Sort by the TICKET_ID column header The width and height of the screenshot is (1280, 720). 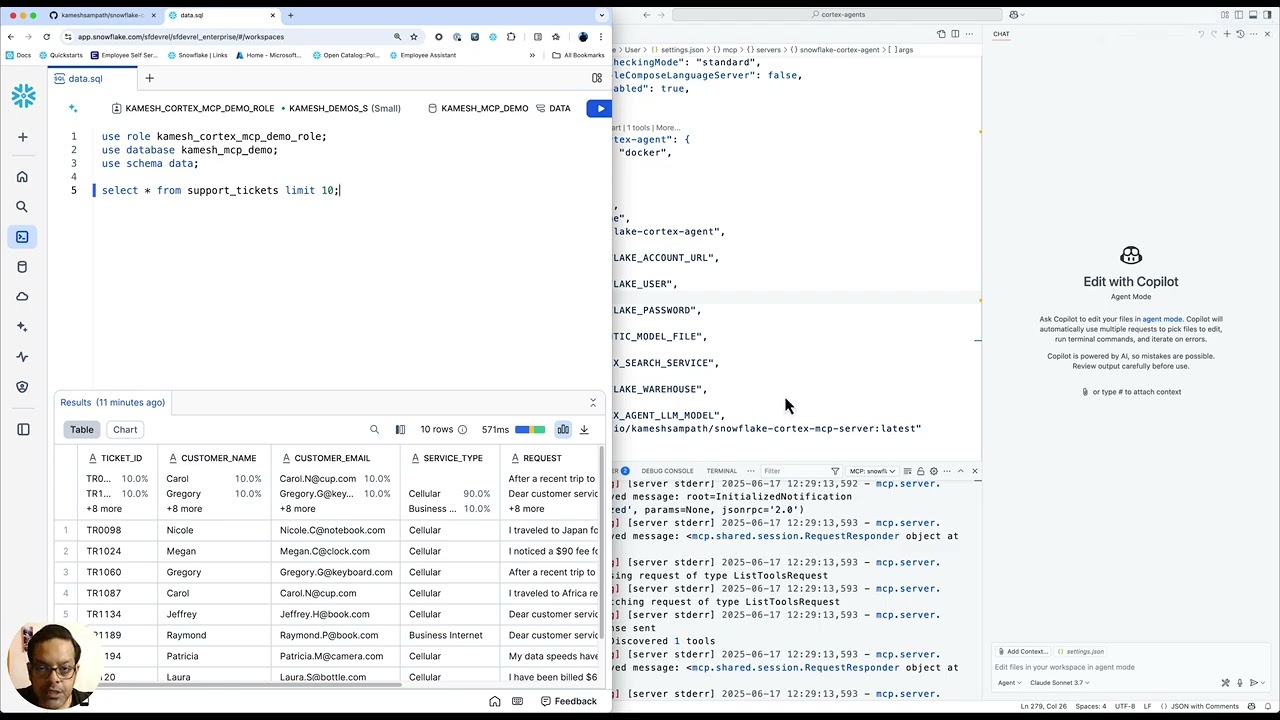point(116,458)
